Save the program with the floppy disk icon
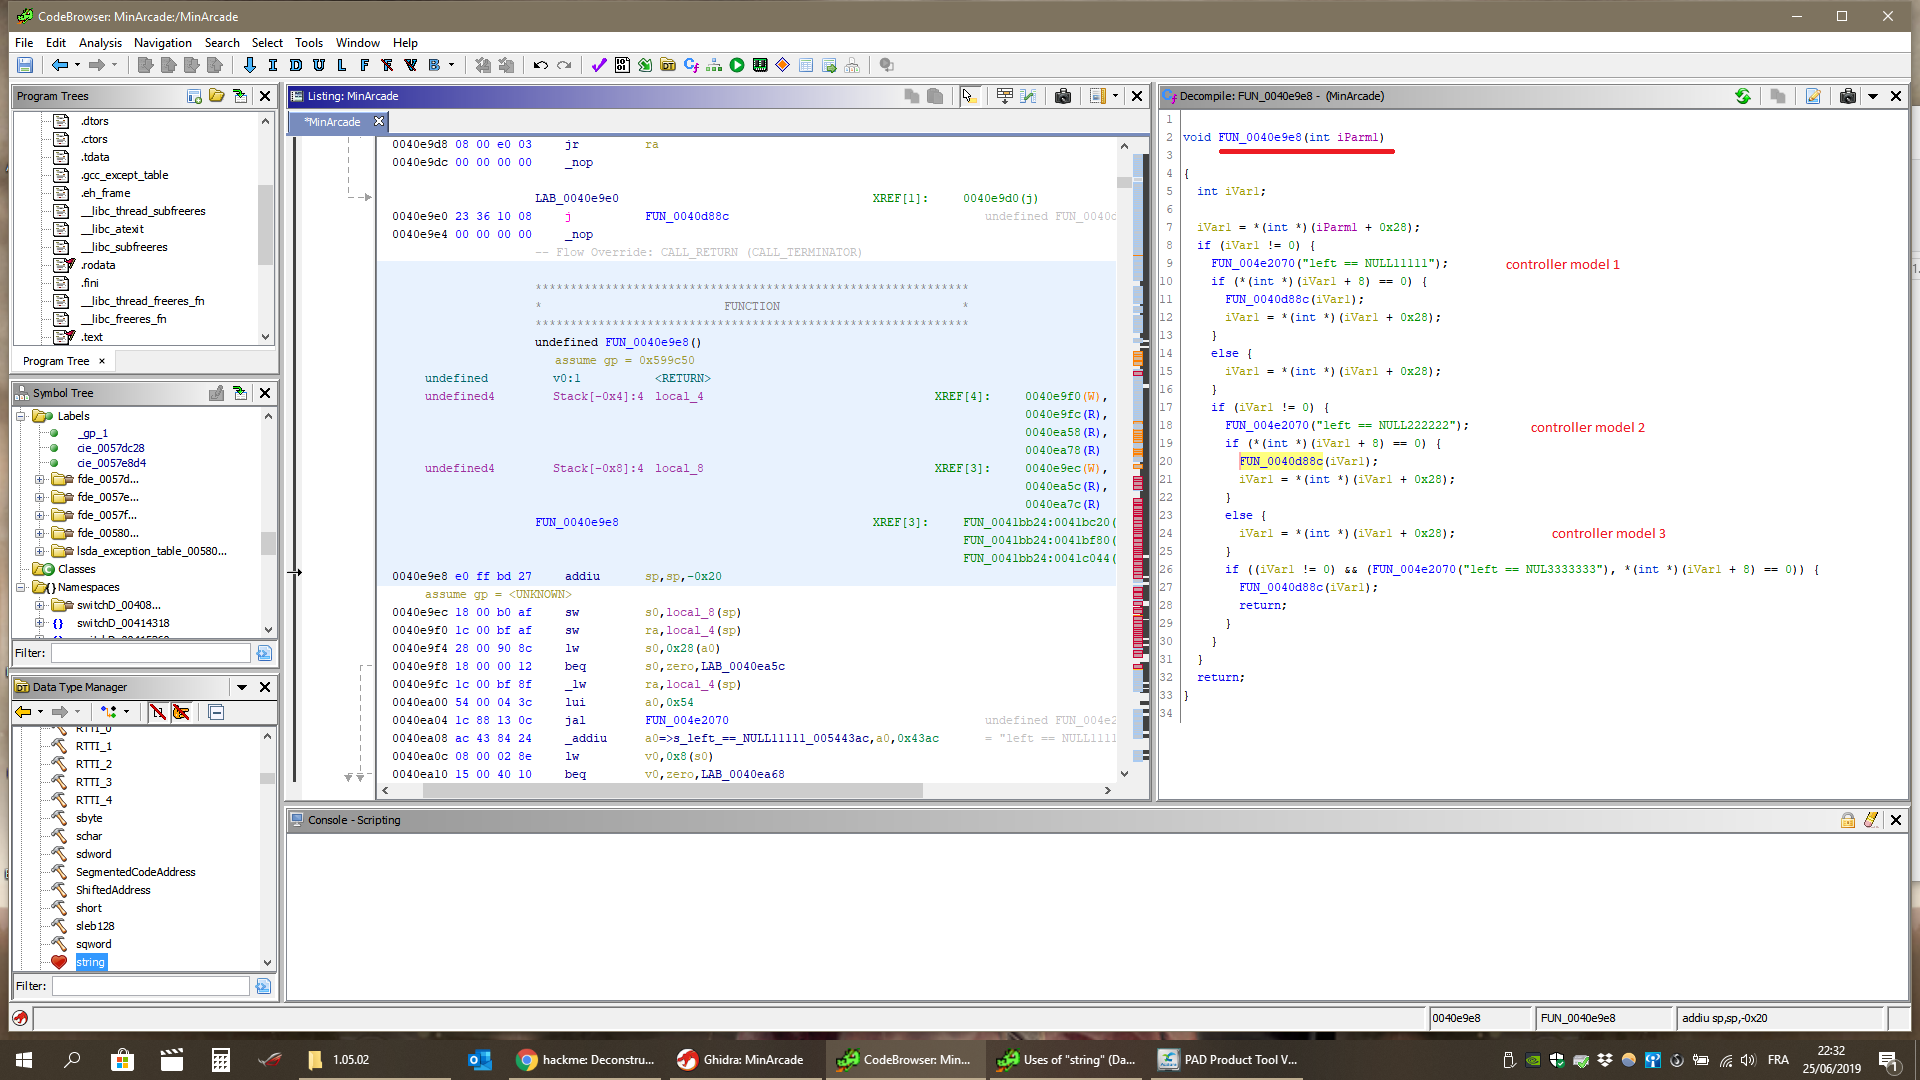This screenshot has height=1080, width=1920. 25,65
